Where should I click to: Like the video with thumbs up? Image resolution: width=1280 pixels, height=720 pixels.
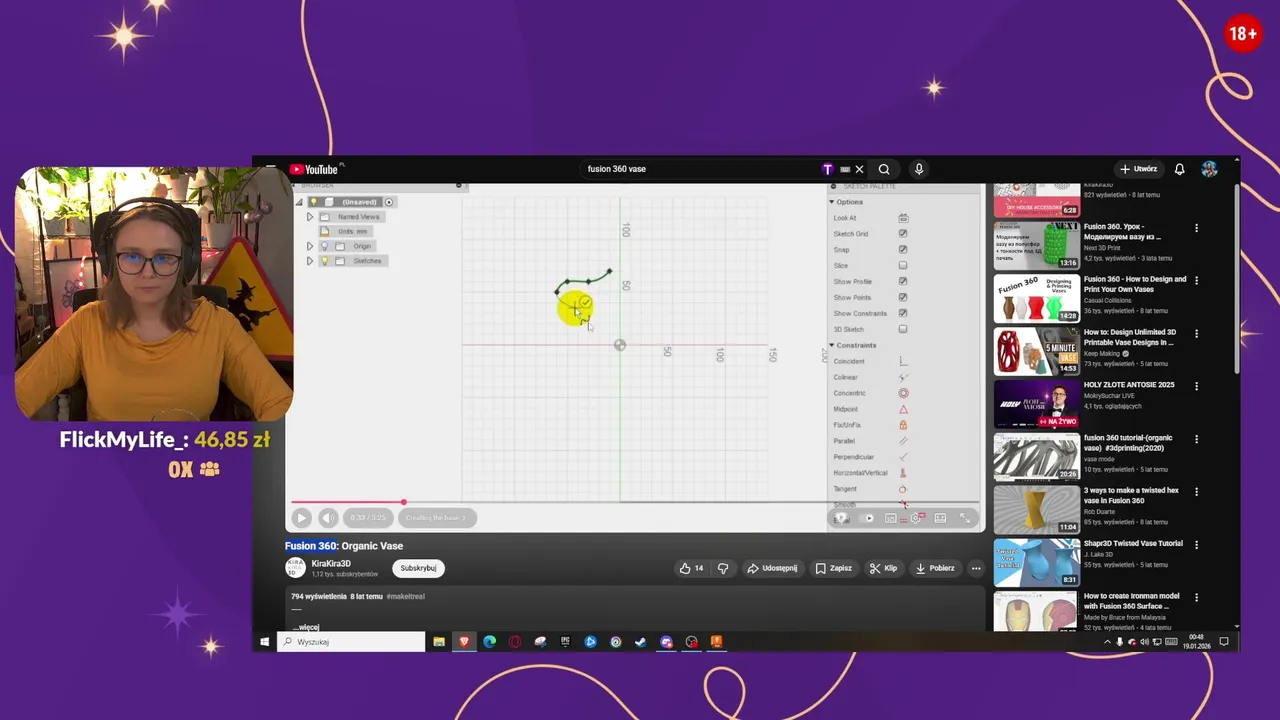(x=691, y=568)
